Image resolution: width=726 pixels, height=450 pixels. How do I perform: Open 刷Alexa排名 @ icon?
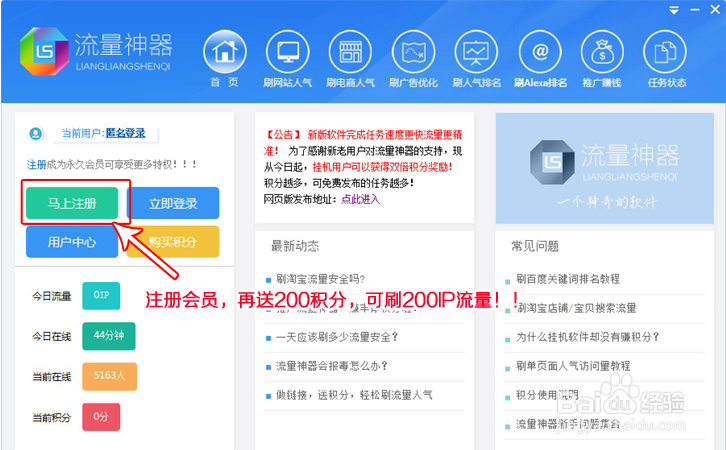coord(540,52)
